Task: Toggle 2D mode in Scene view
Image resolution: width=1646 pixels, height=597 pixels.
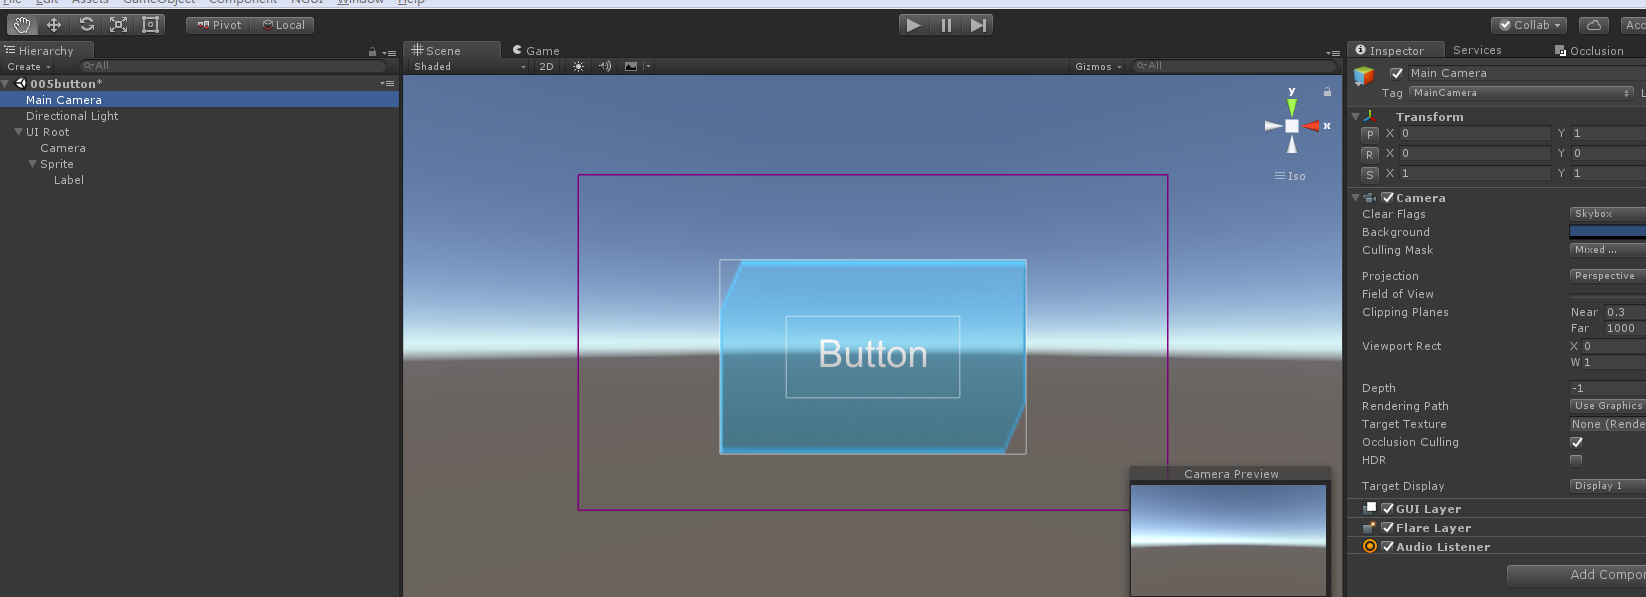Action: [546, 66]
